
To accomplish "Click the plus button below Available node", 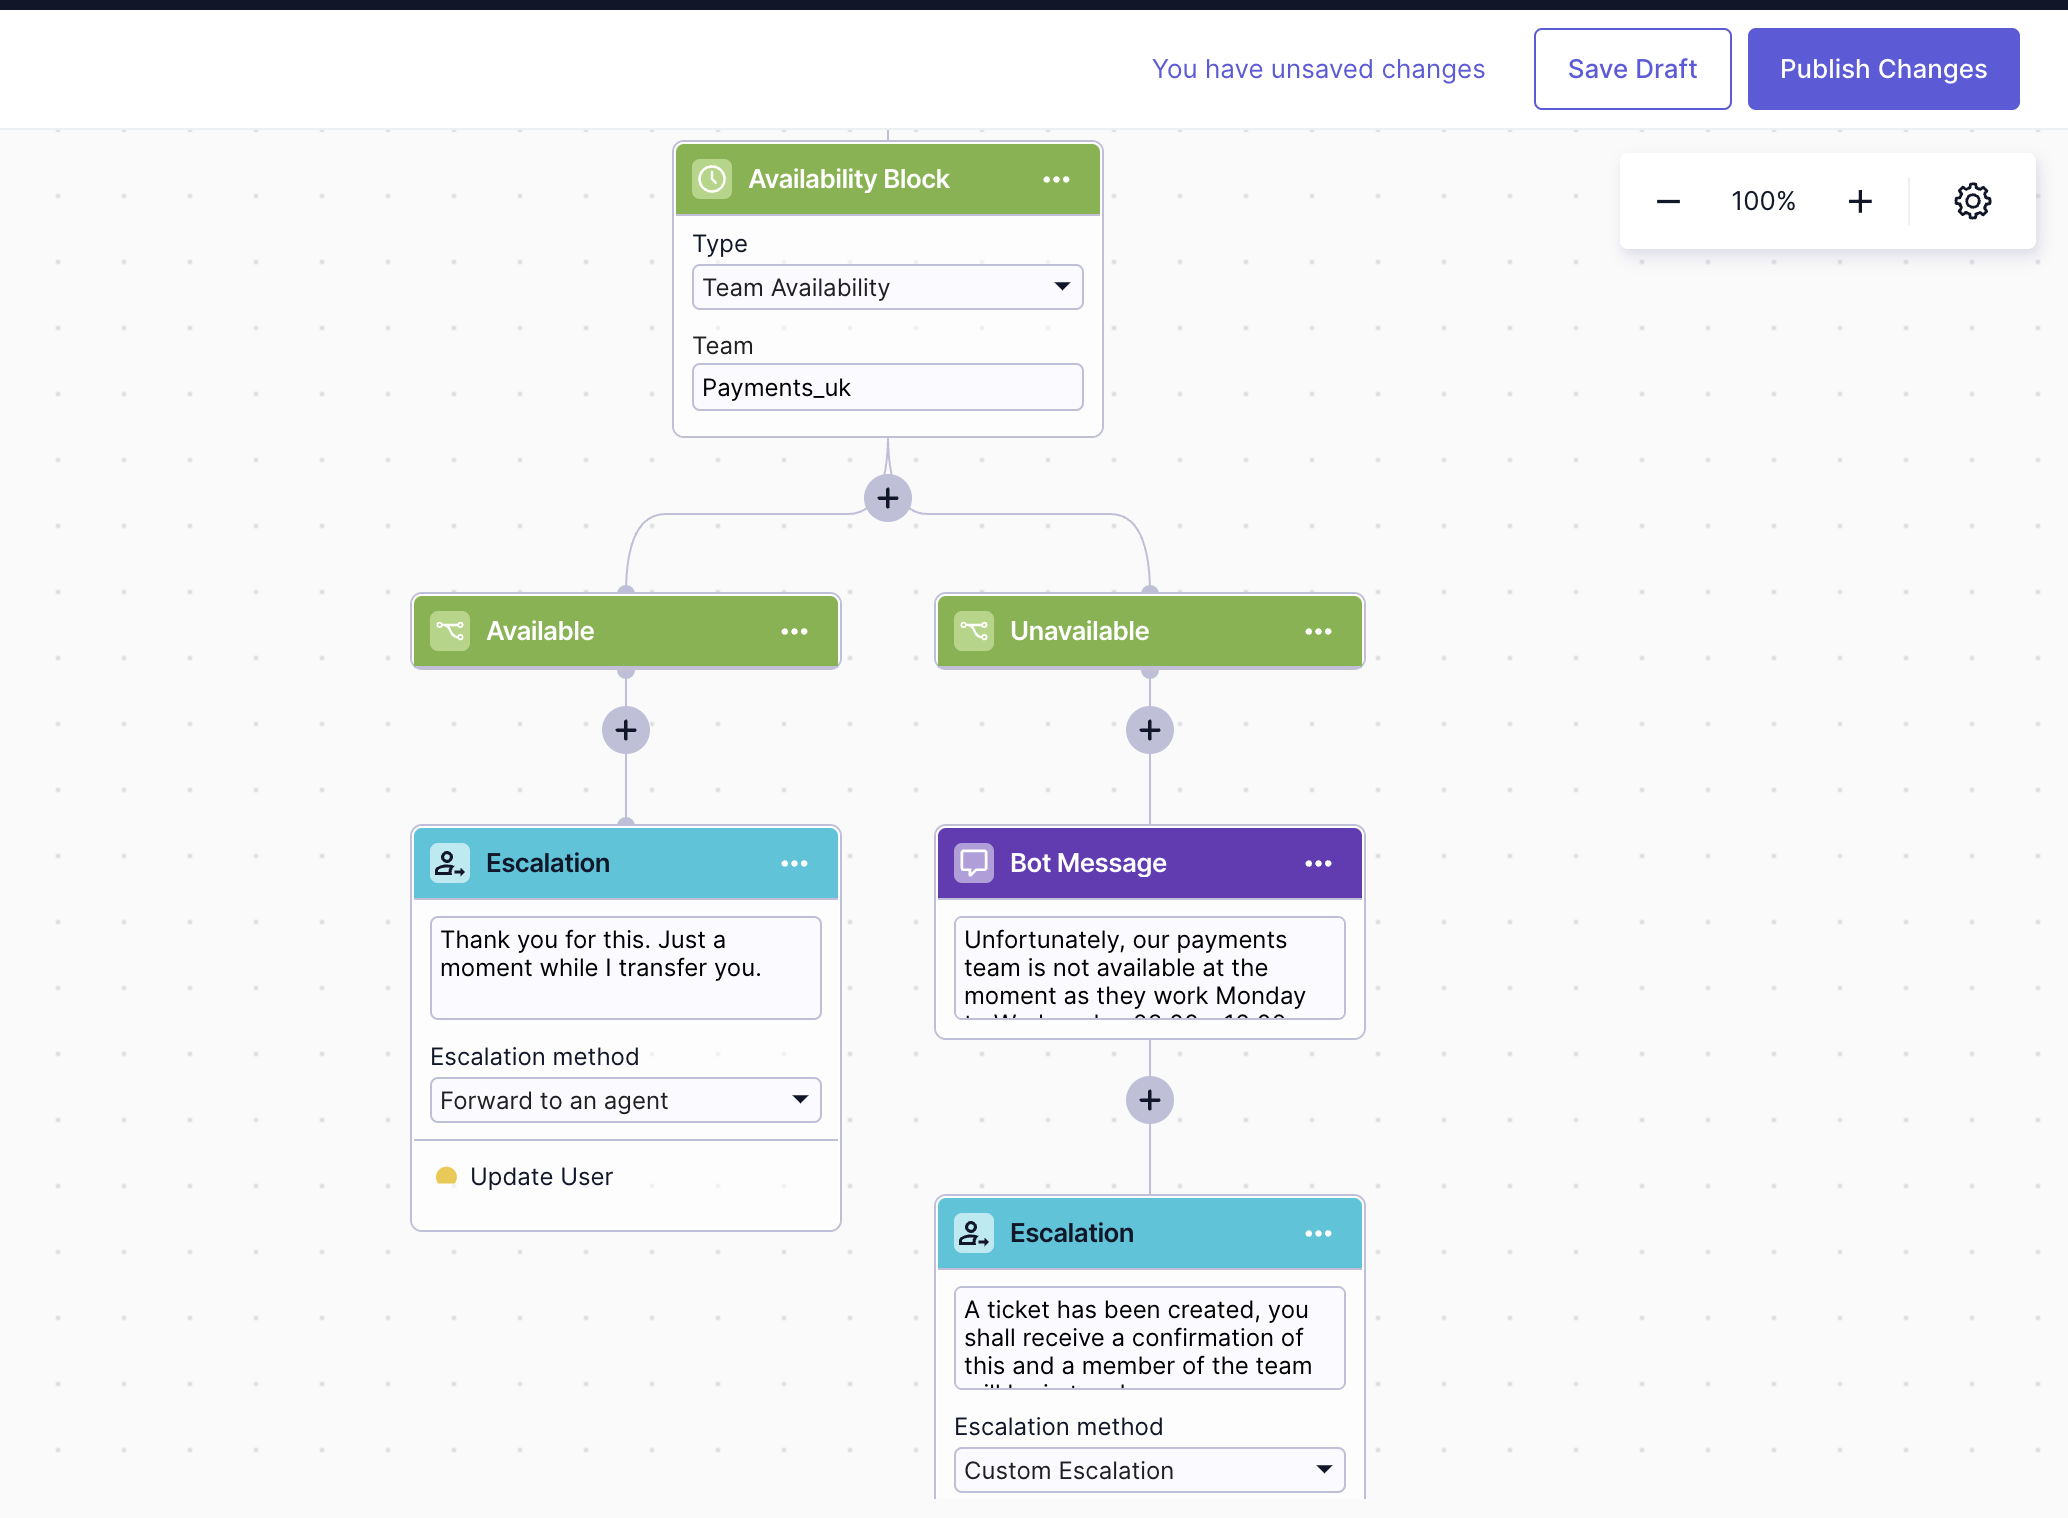I will pyautogui.click(x=625, y=731).
